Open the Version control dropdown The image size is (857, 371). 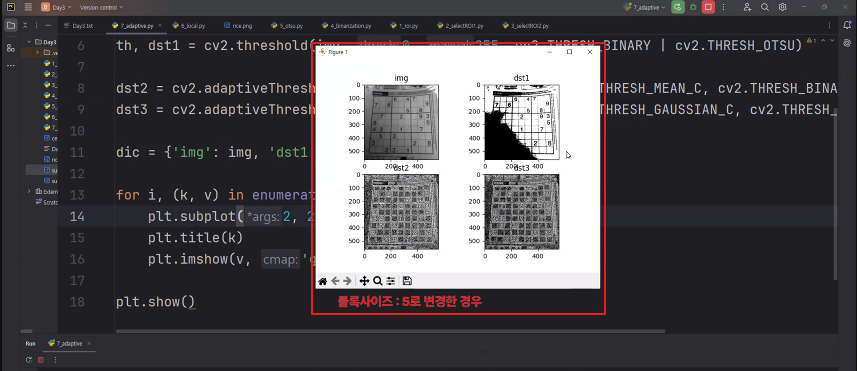(x=101, y=7)
